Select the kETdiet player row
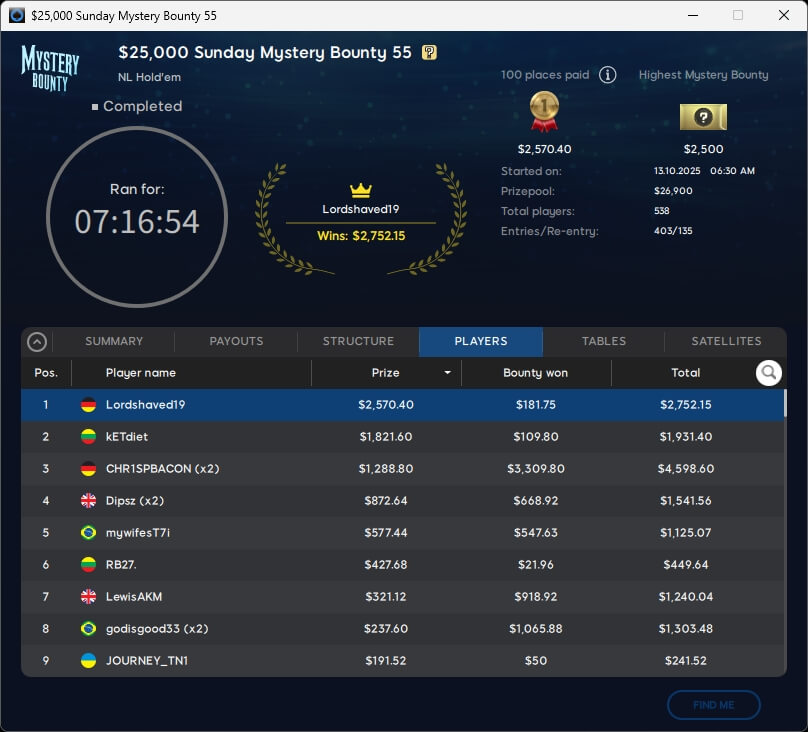Image resolution: width=808 pixels, height=732 pixels. [x=400, y=437]
